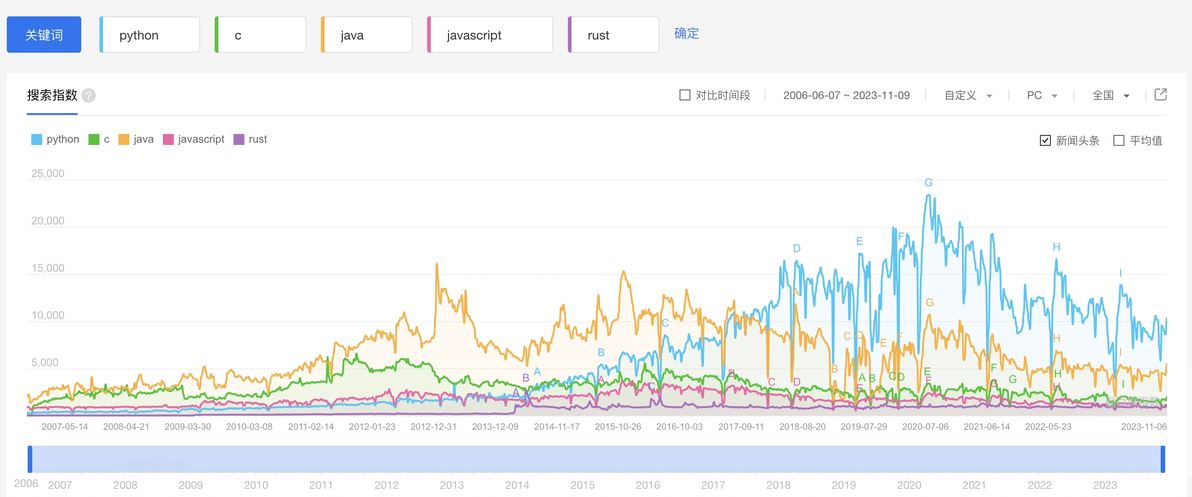The height and width of the screenshot is (497, 1192).
Task: Click the help question mark beside 搜索指数
Action: [x=89, y=96]
